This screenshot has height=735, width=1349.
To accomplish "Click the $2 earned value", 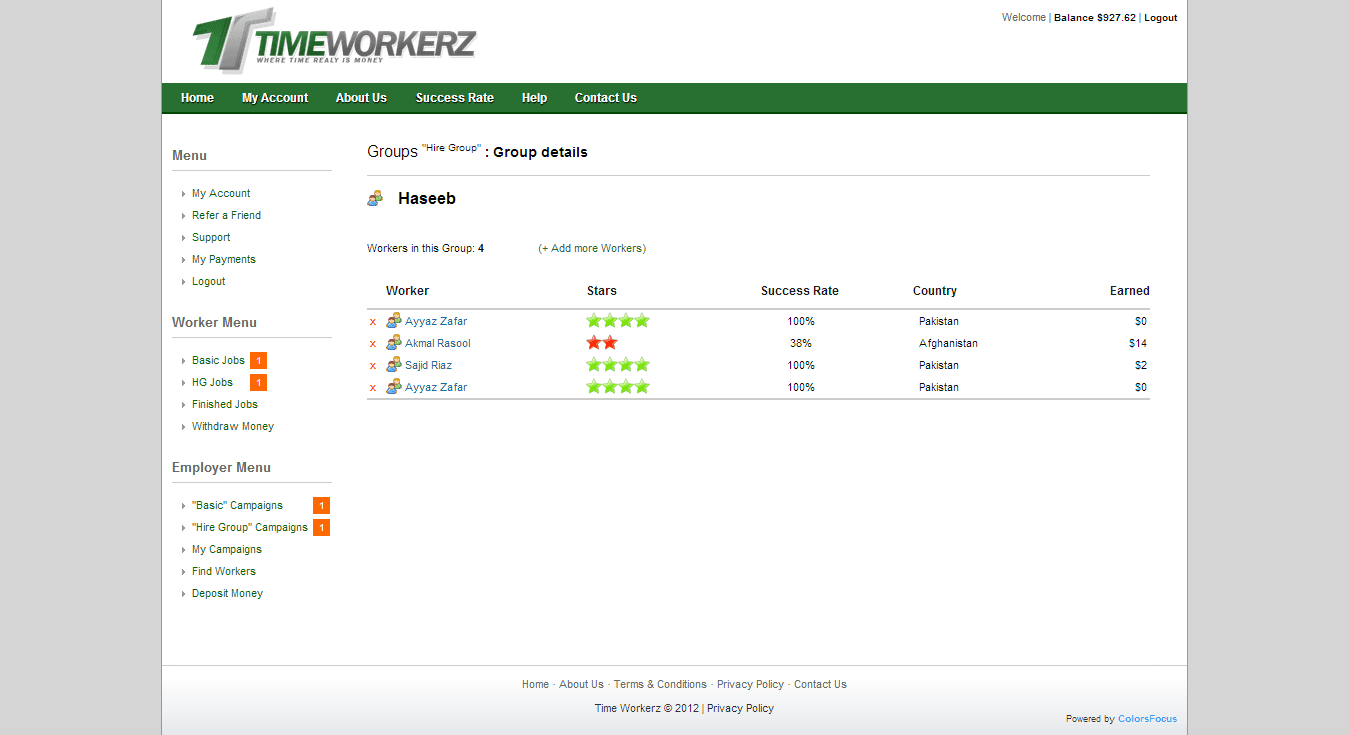I will click(x=1141, y=366).
